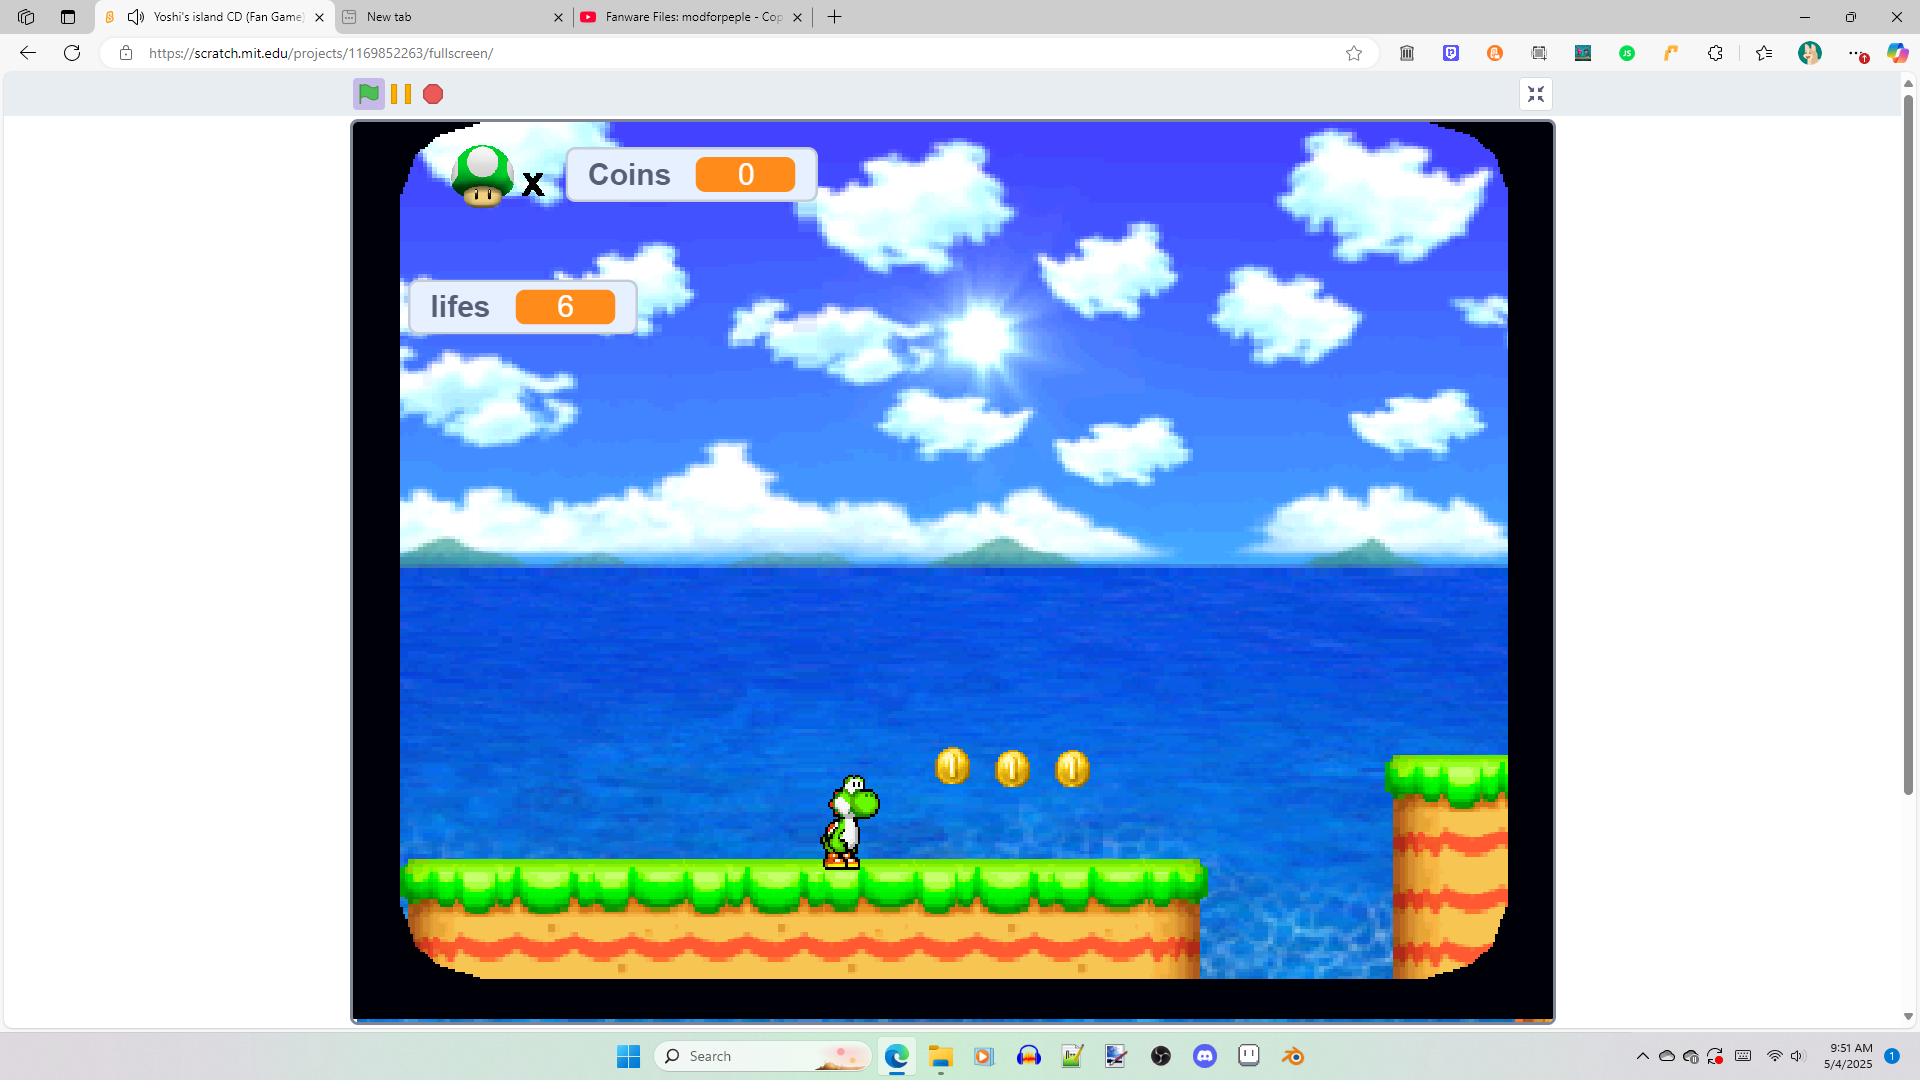Switch to the New tab tab

(x=454, y=17)
